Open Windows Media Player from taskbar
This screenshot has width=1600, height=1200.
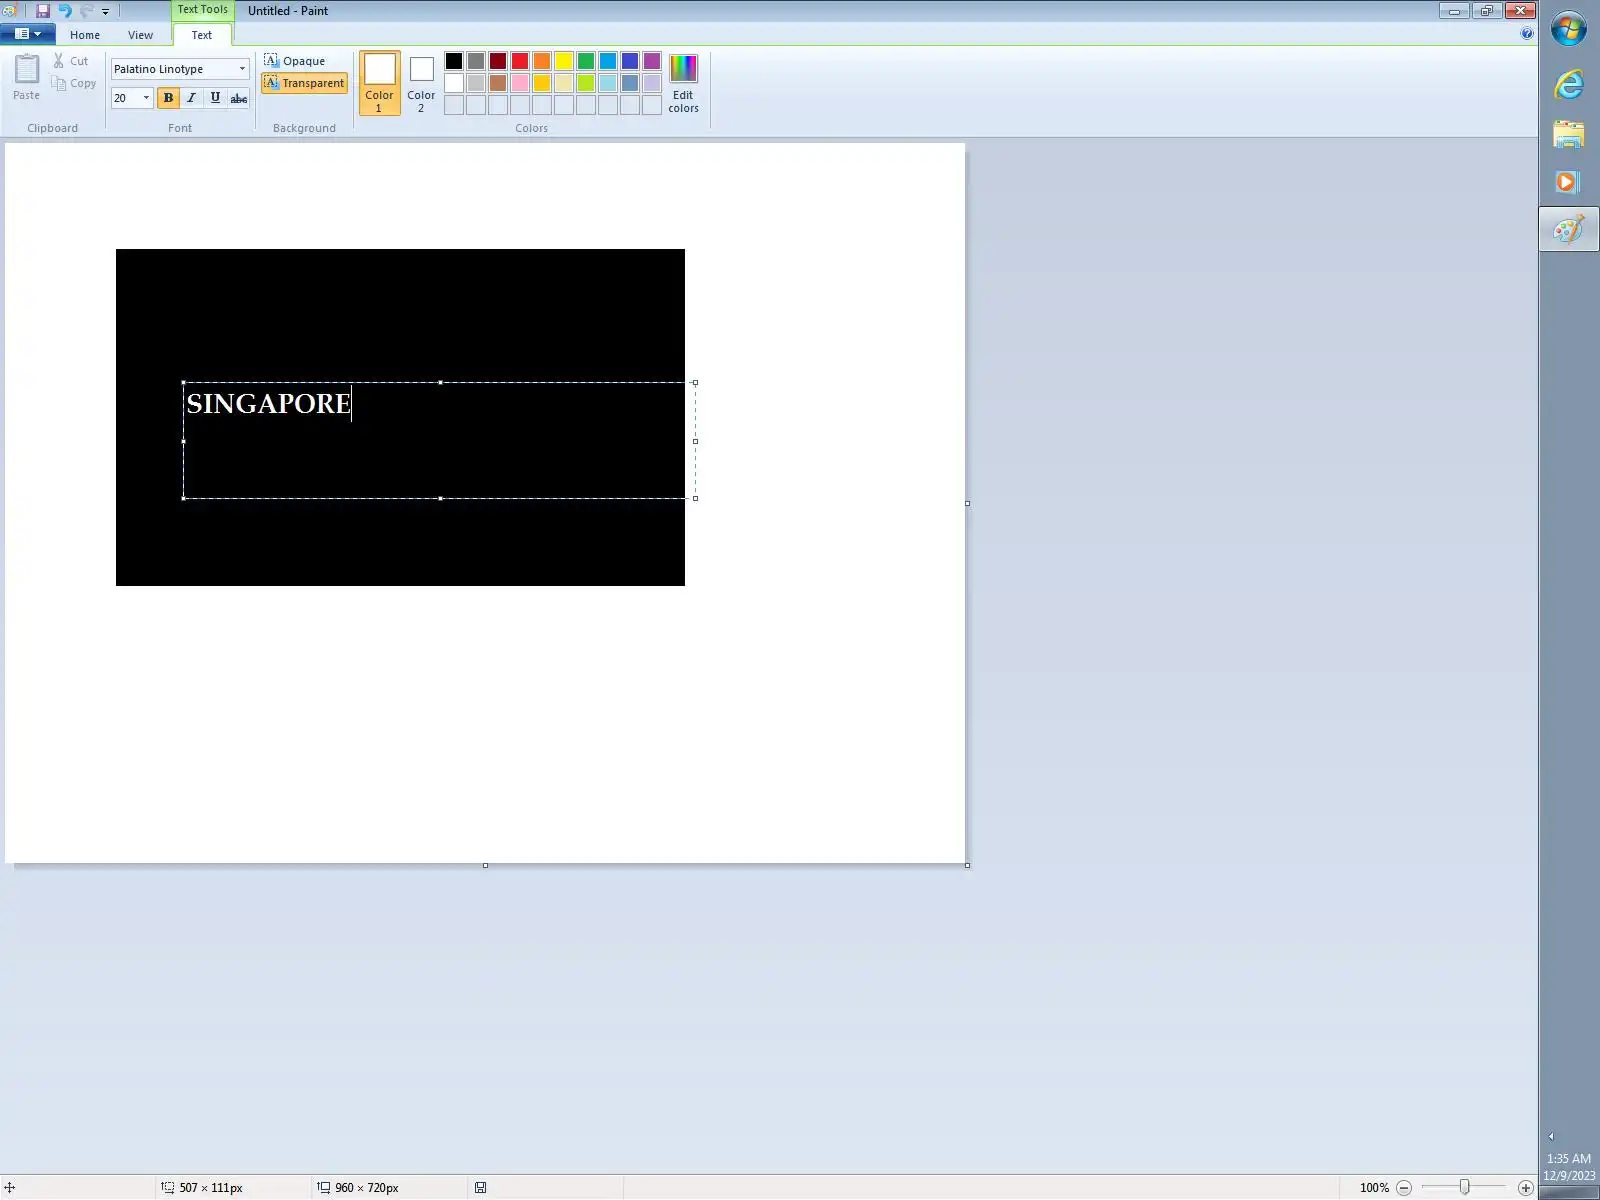(x=1567, y=182)
